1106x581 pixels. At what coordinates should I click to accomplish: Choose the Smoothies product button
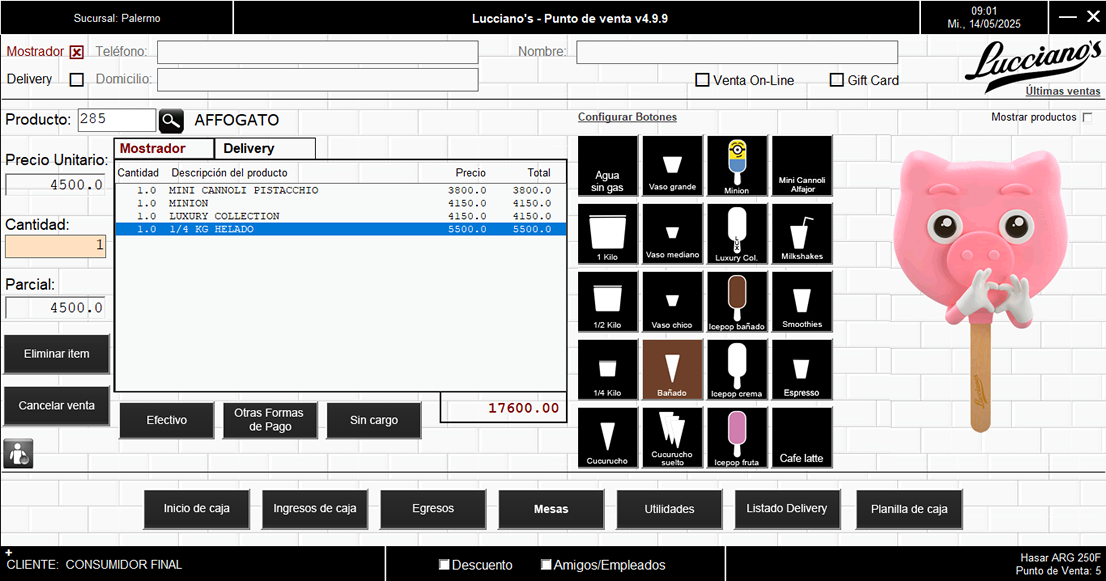point(802,301)
